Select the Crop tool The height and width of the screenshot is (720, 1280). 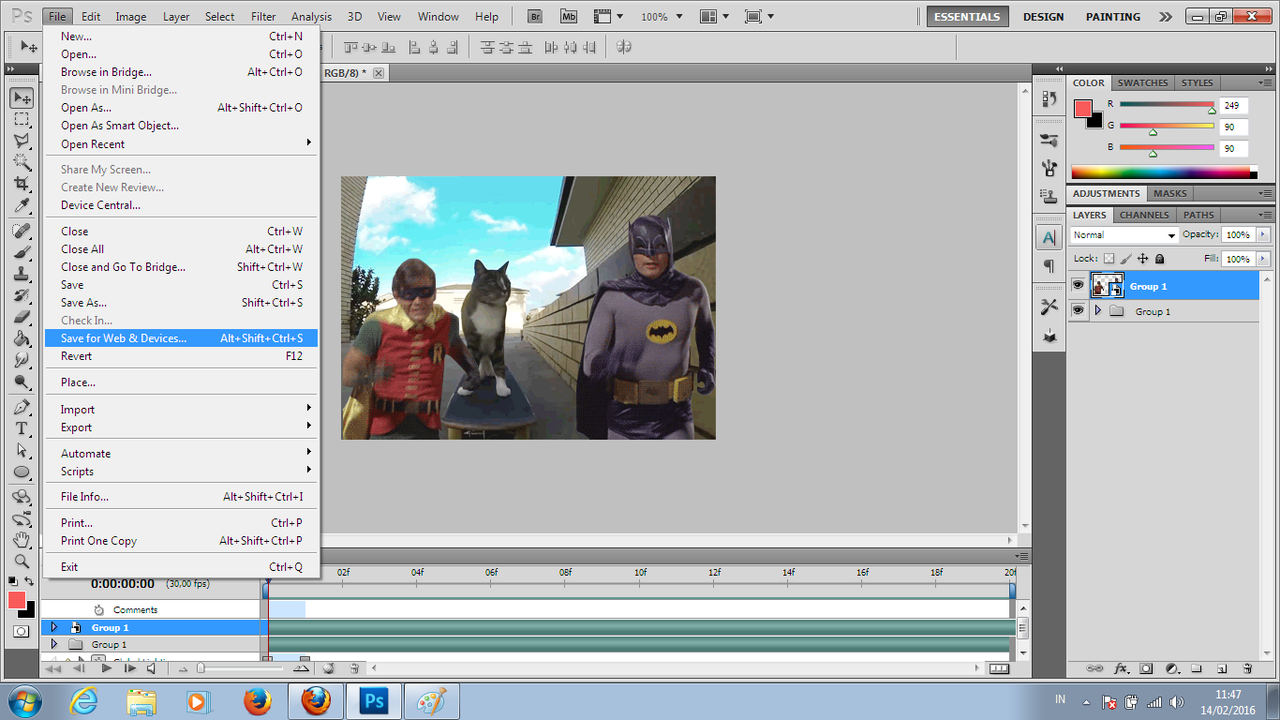coord(21,184)
